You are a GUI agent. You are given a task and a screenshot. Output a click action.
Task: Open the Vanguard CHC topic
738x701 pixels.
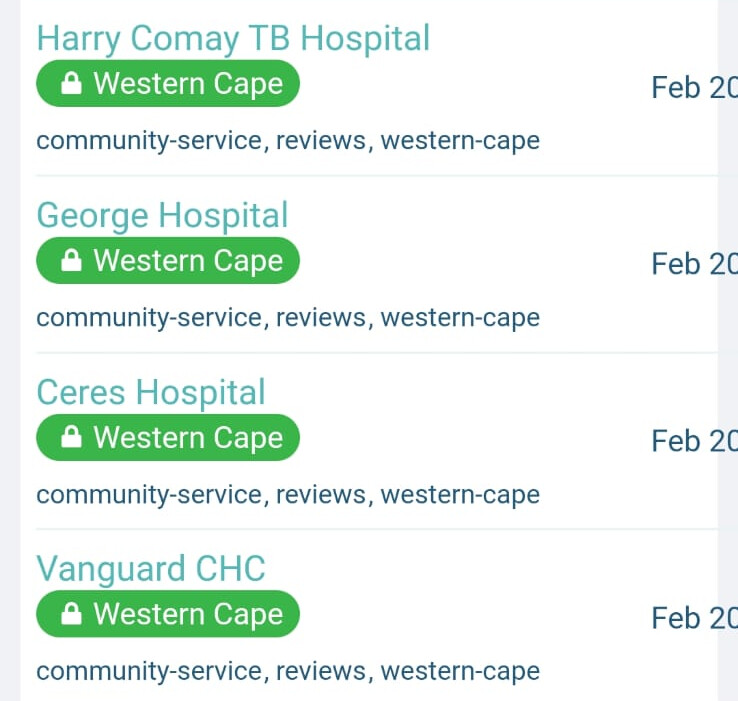coord(151,569)
